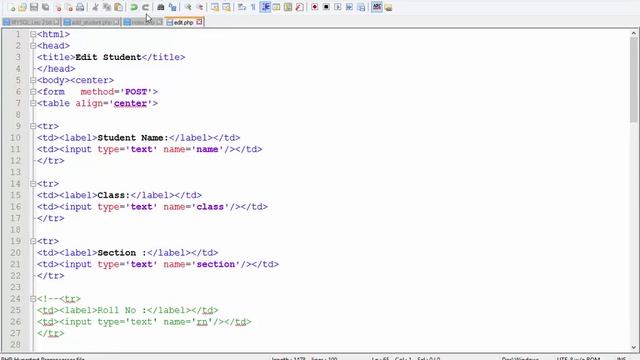This screenshot has width=640, height=360.
Task: Click line number 13 in the margin
Action: (x=16, y=172)
